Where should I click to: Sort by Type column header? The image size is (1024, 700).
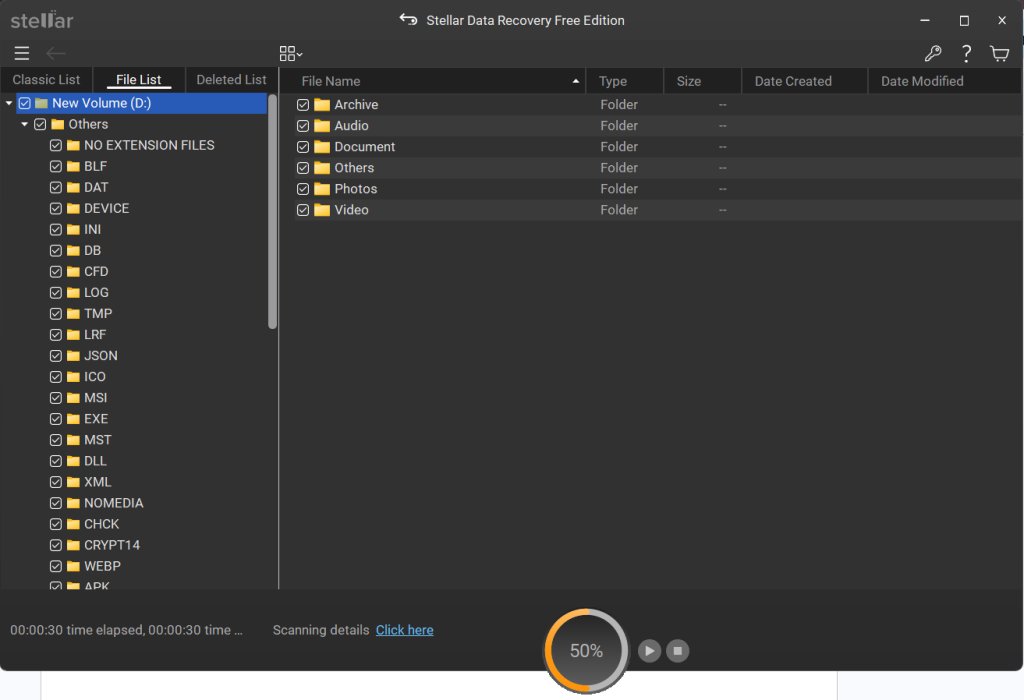[625, 81]
